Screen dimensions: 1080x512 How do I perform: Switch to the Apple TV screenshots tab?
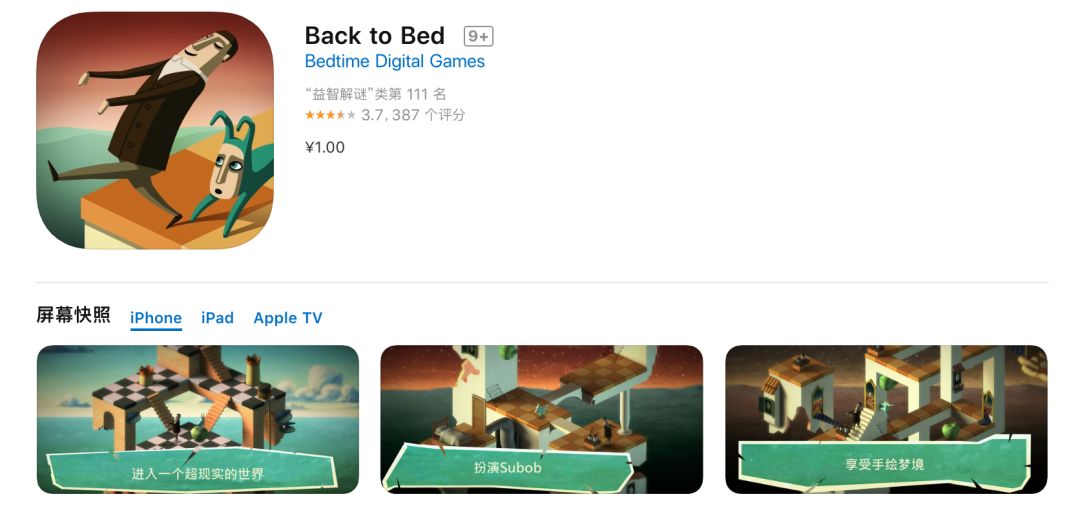288,318
